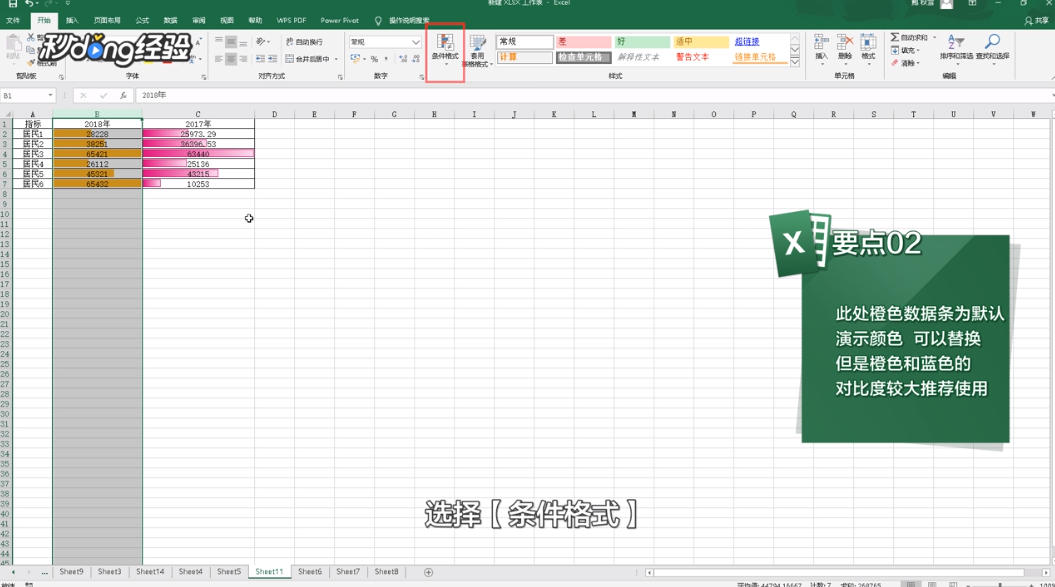The image size is (1055, 587).
Task: Click Increase Decimal icon
Action: [x=403, y=59]
